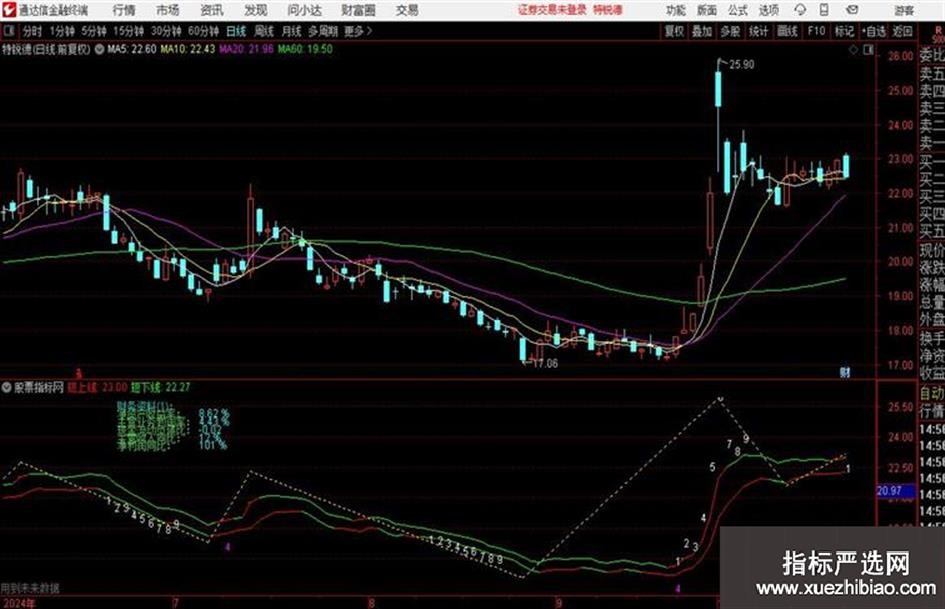Click the blue 财 marker on the chart
This screenshot has height=609, width=945.
click(x=845, y=372)
